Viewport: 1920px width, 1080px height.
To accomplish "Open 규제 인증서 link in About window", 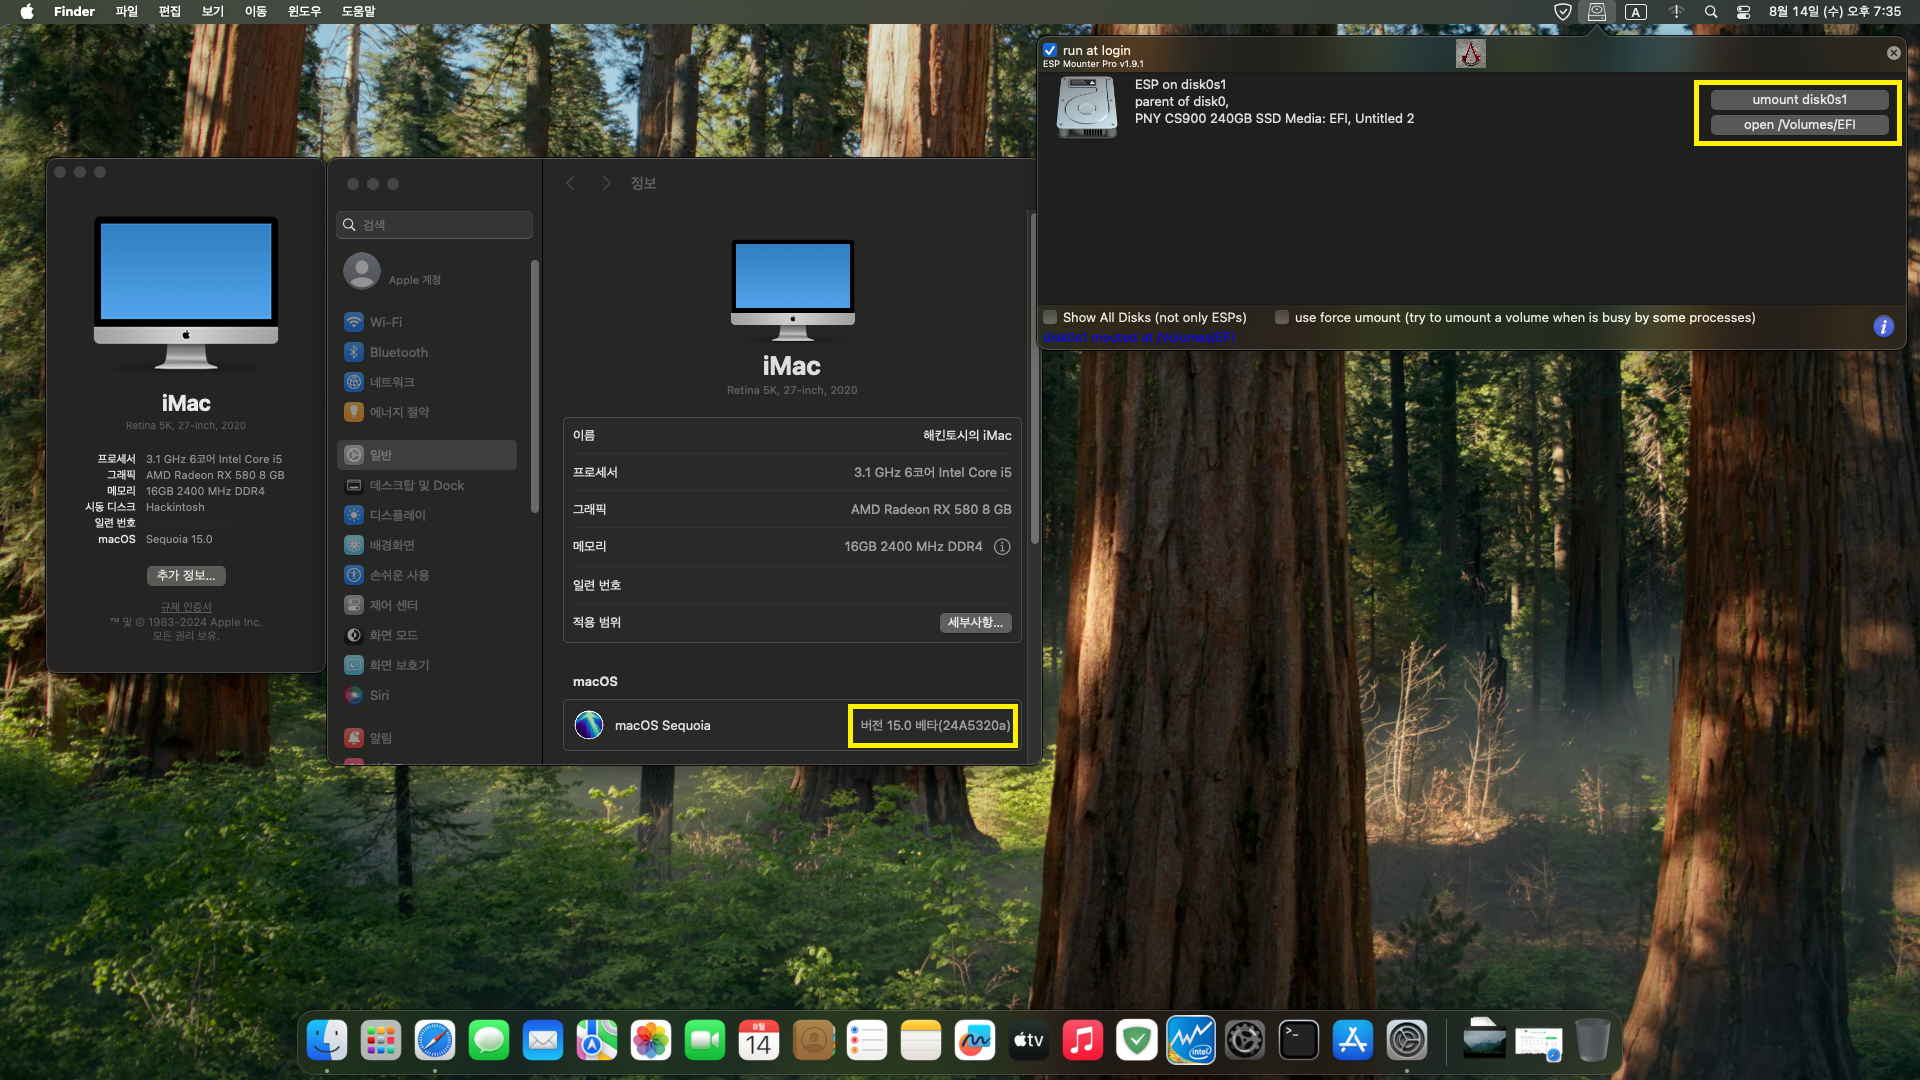I will coord(186,607).
